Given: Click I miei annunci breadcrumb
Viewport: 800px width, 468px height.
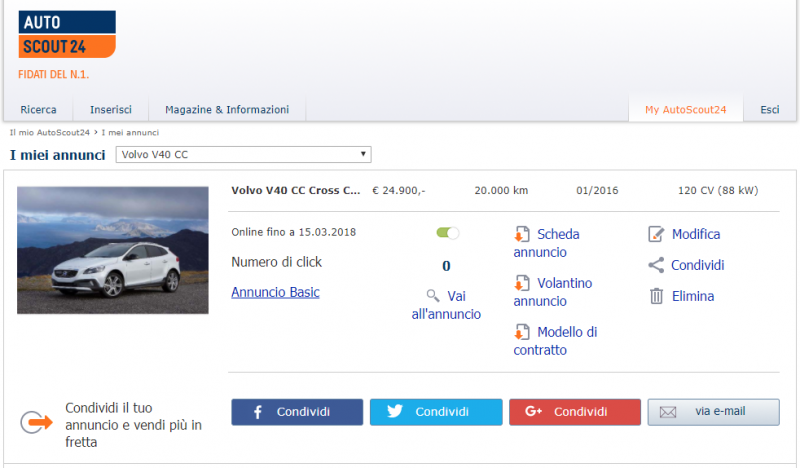Looking at the screenshot, I should point(130,133).
